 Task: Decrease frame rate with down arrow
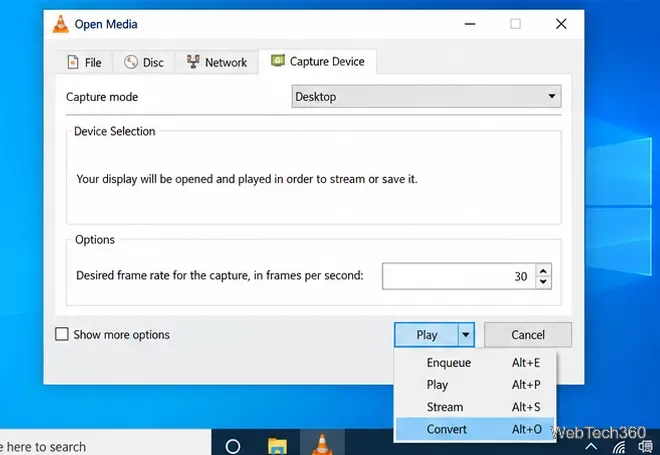[x=543, y=282]
